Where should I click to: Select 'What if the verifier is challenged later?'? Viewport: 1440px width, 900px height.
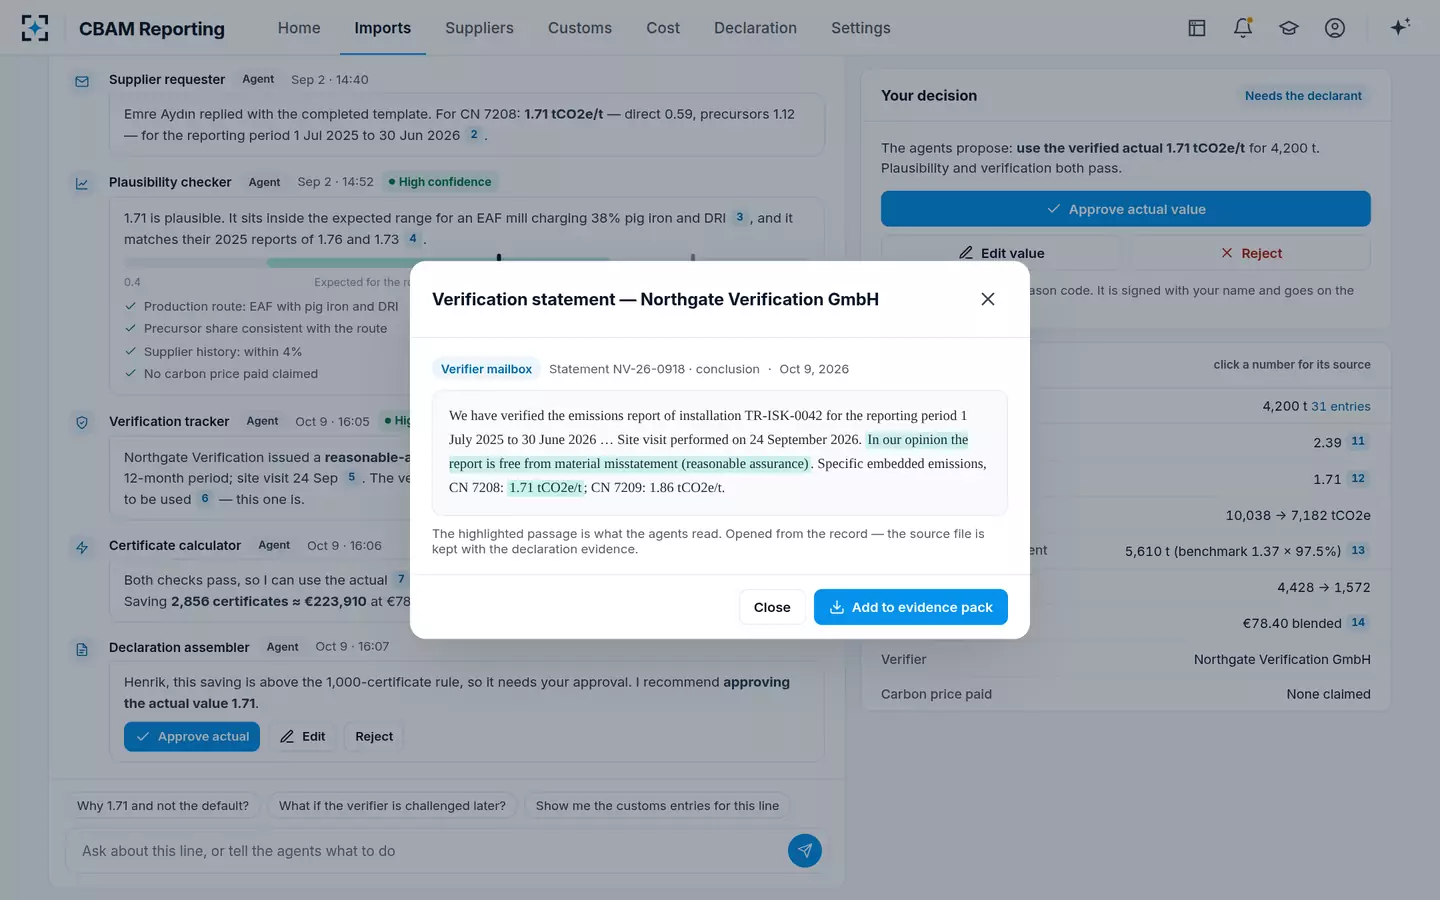point(392,806)
